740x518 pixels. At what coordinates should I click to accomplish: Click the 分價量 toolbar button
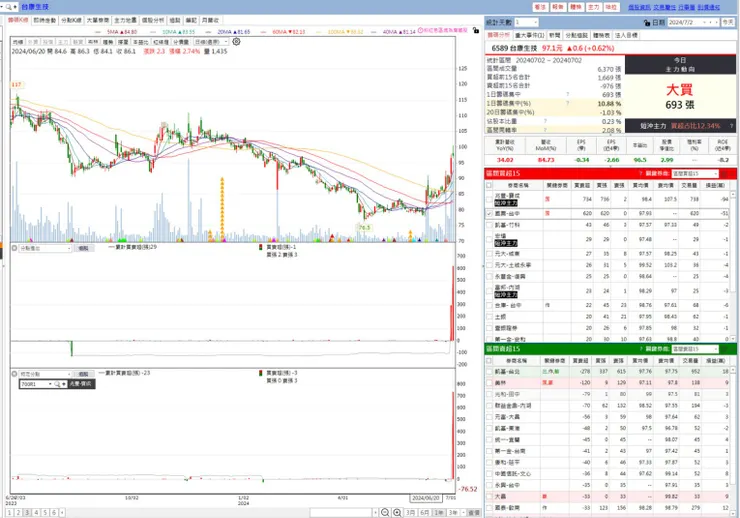coord(181,42)
